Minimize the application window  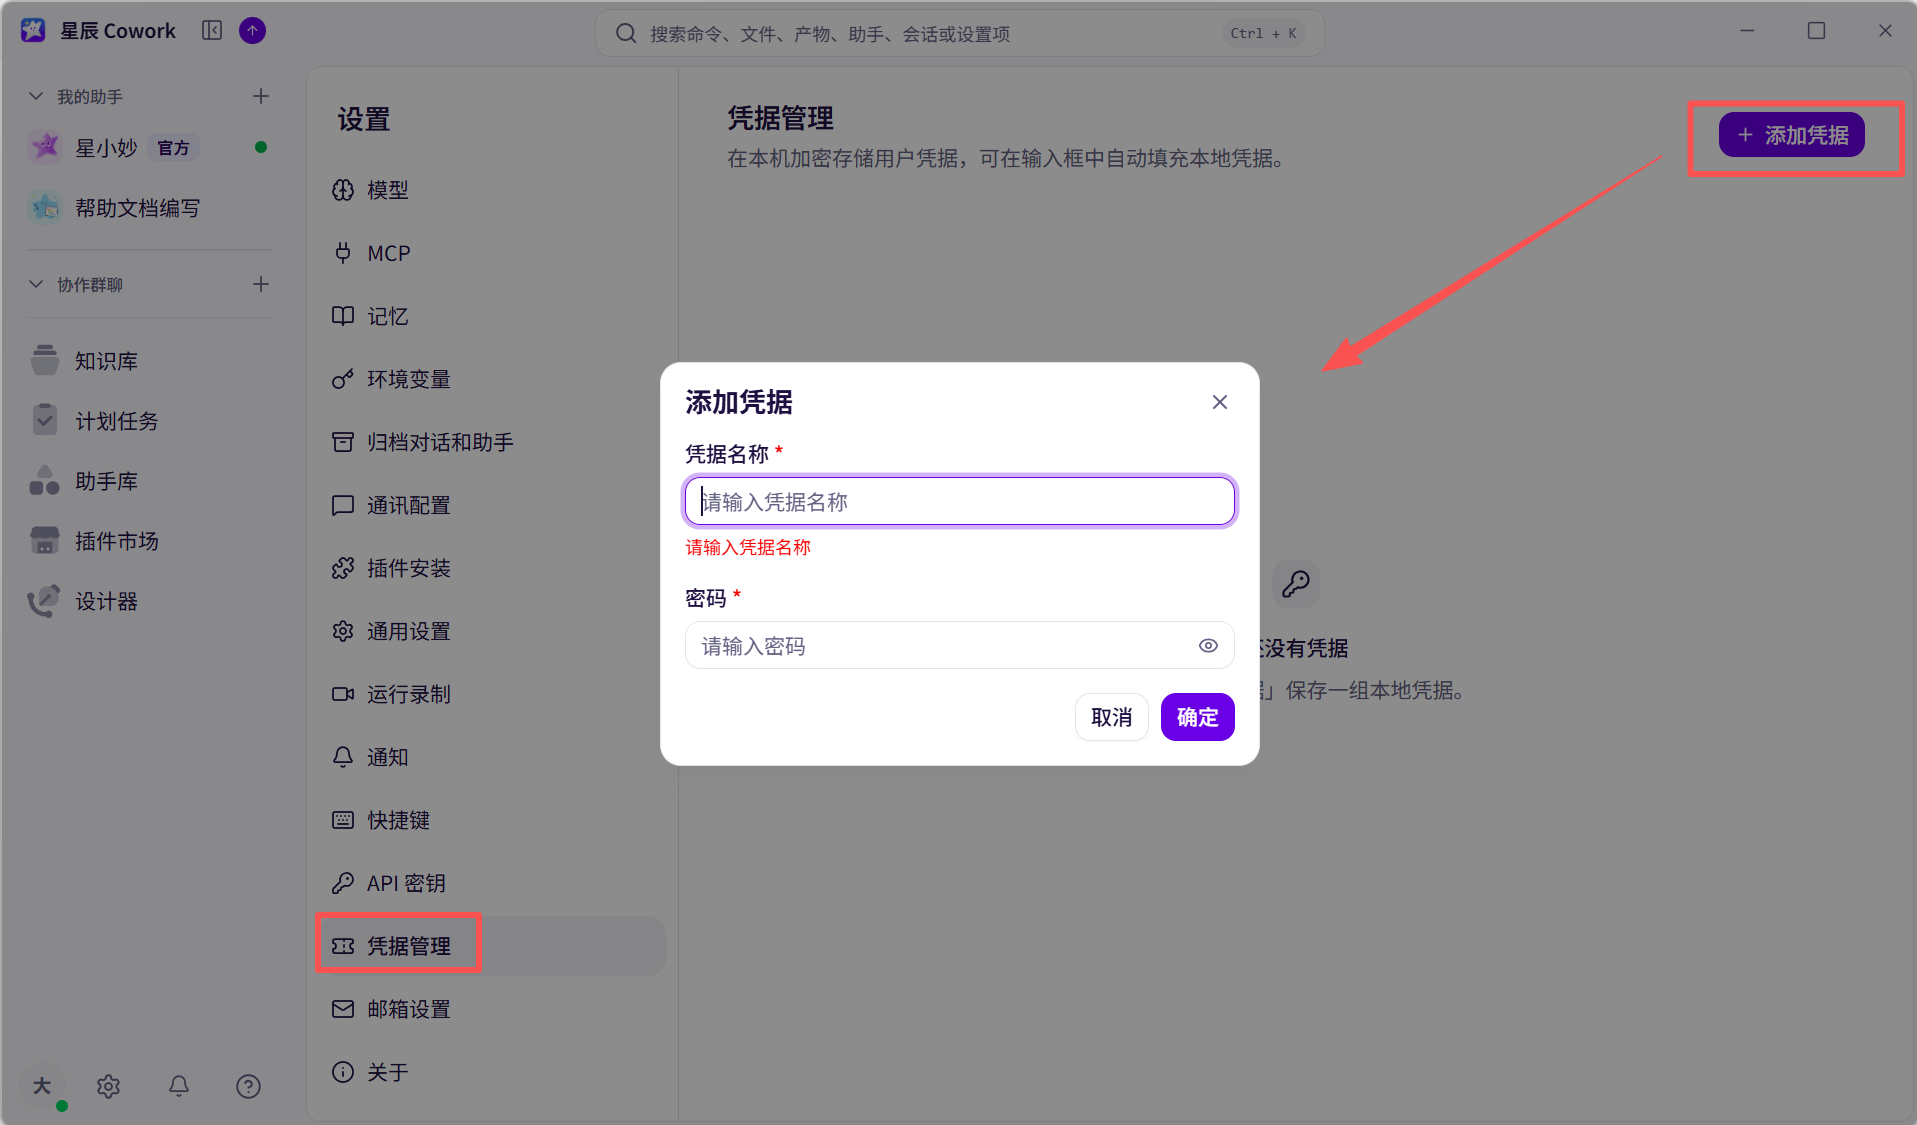pos(1747,31)
